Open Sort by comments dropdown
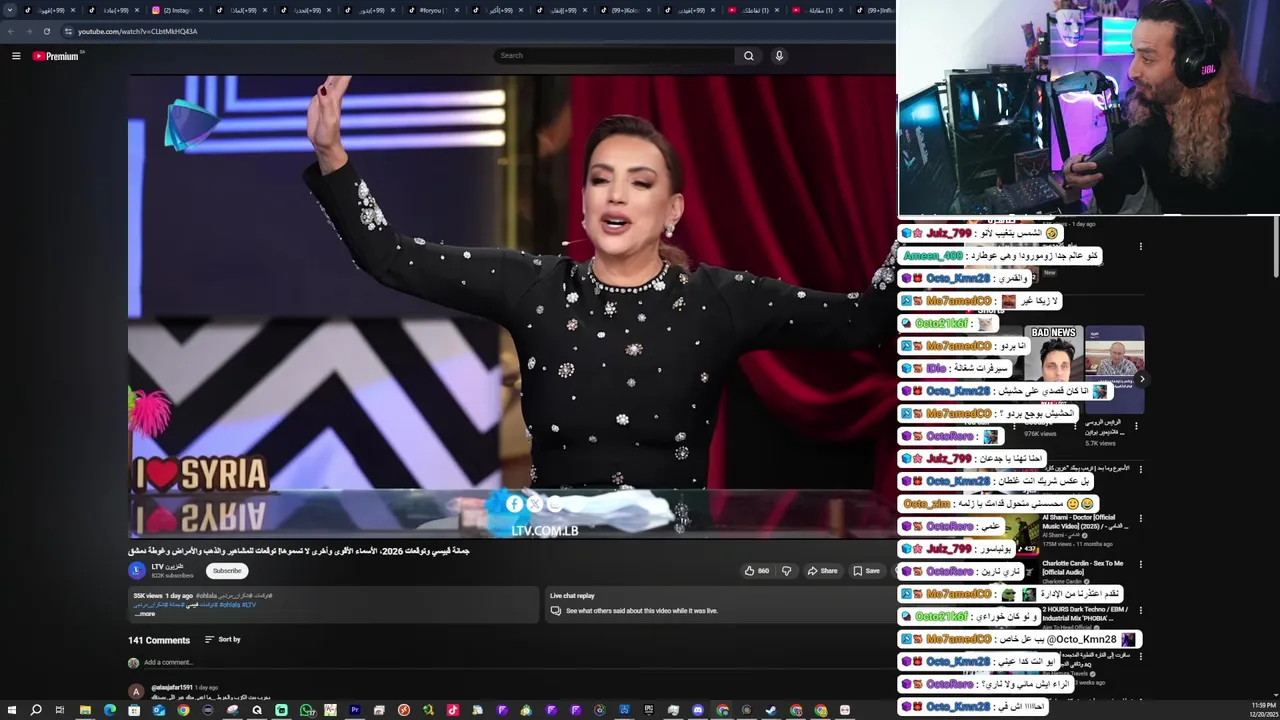 pyautogui.click(x=223, y=639)
